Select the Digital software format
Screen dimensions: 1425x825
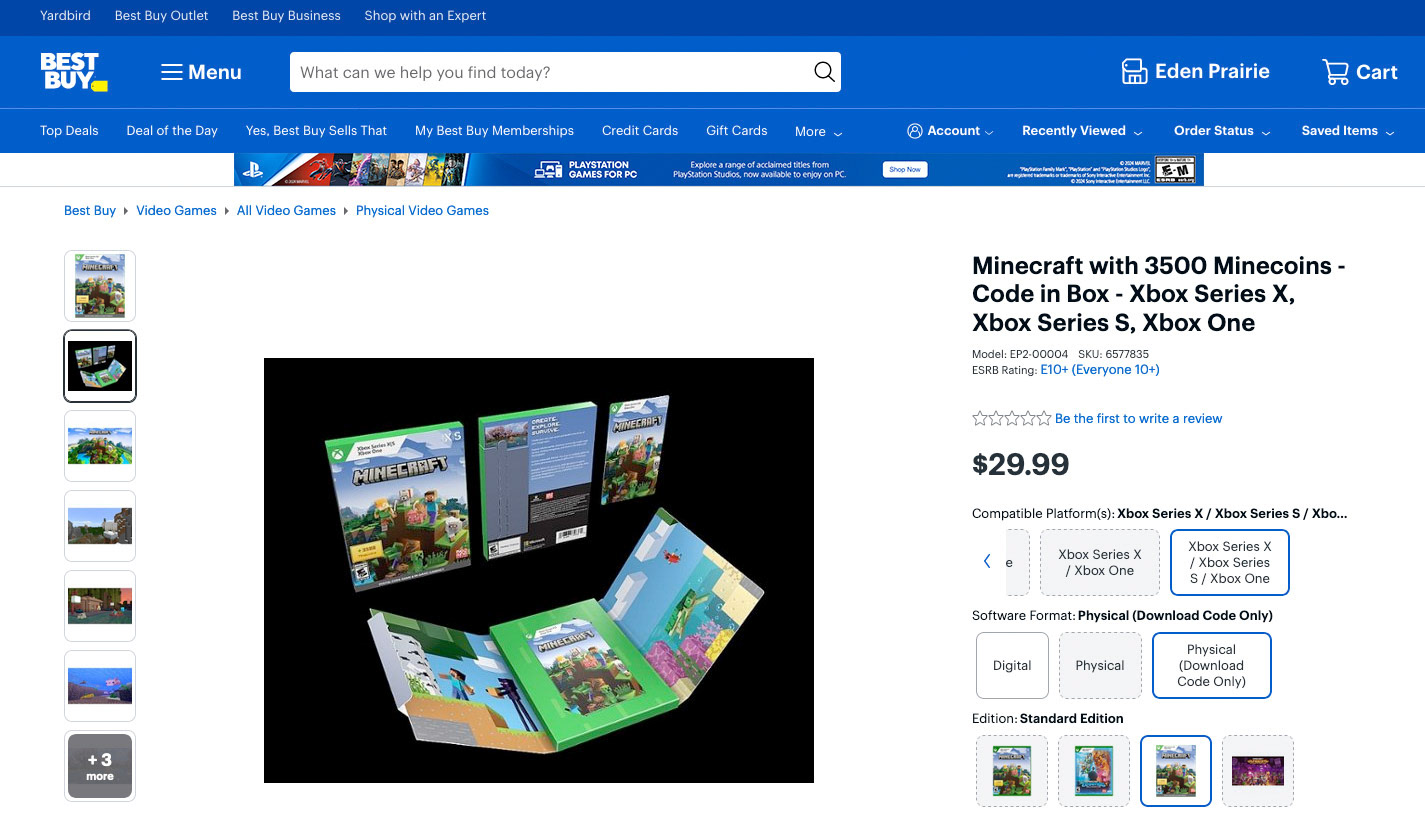click(1012, 665)
